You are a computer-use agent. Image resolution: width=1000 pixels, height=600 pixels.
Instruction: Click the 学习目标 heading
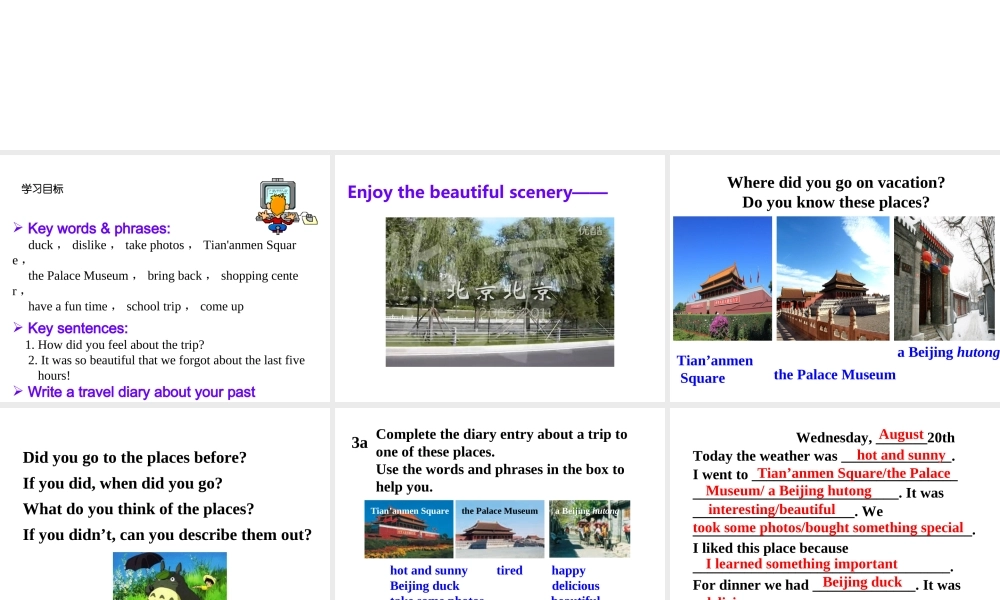43,189
